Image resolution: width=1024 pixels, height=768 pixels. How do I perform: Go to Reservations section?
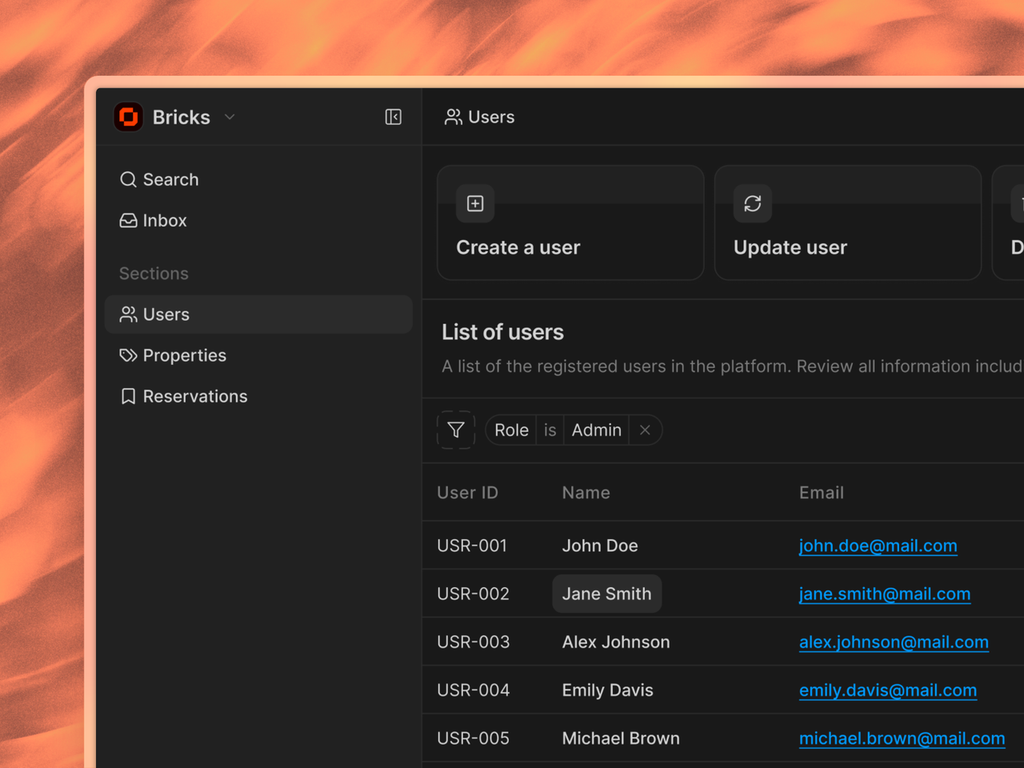coord(259,396)
